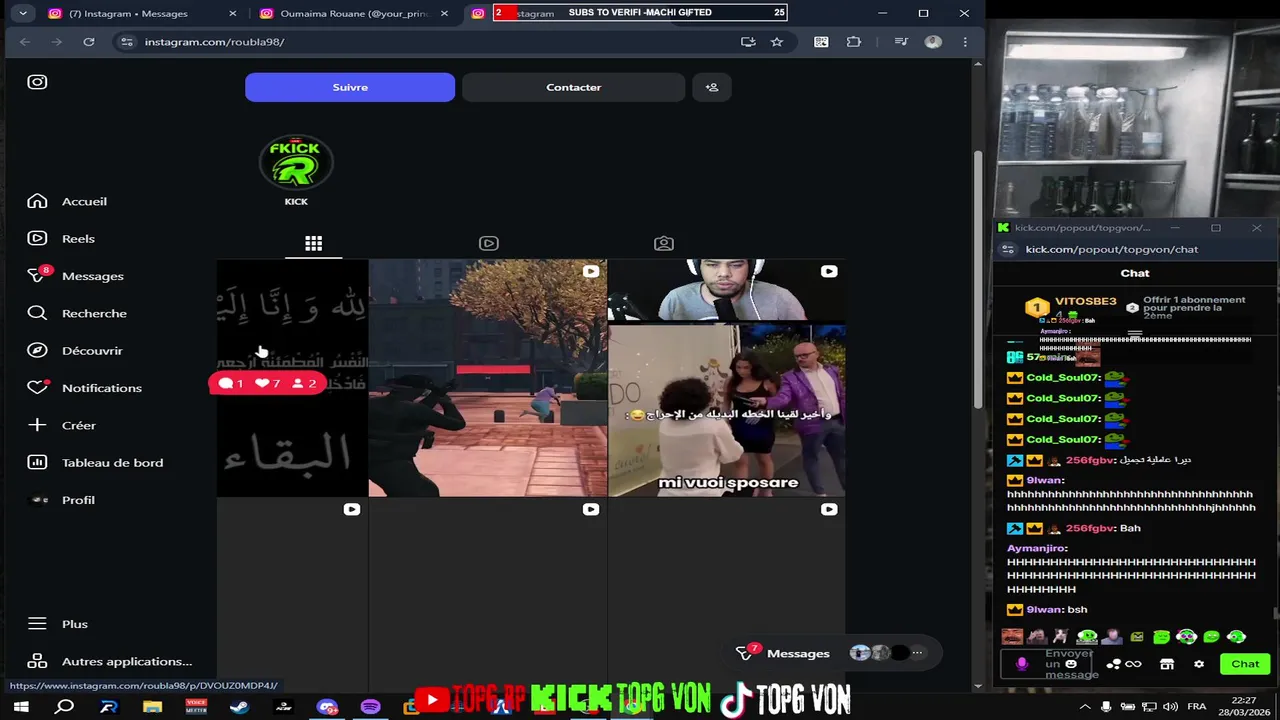Image resolution: width=1280 pixels, height=720 pixels.
Task: Select the reels tab on profile
Action: [488, 243]
